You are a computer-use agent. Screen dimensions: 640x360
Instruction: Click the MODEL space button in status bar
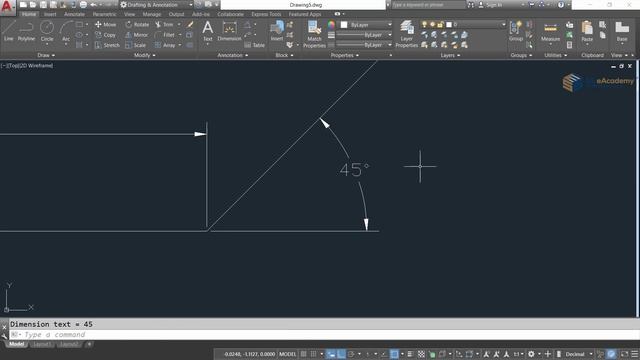[x=287, y=354]
